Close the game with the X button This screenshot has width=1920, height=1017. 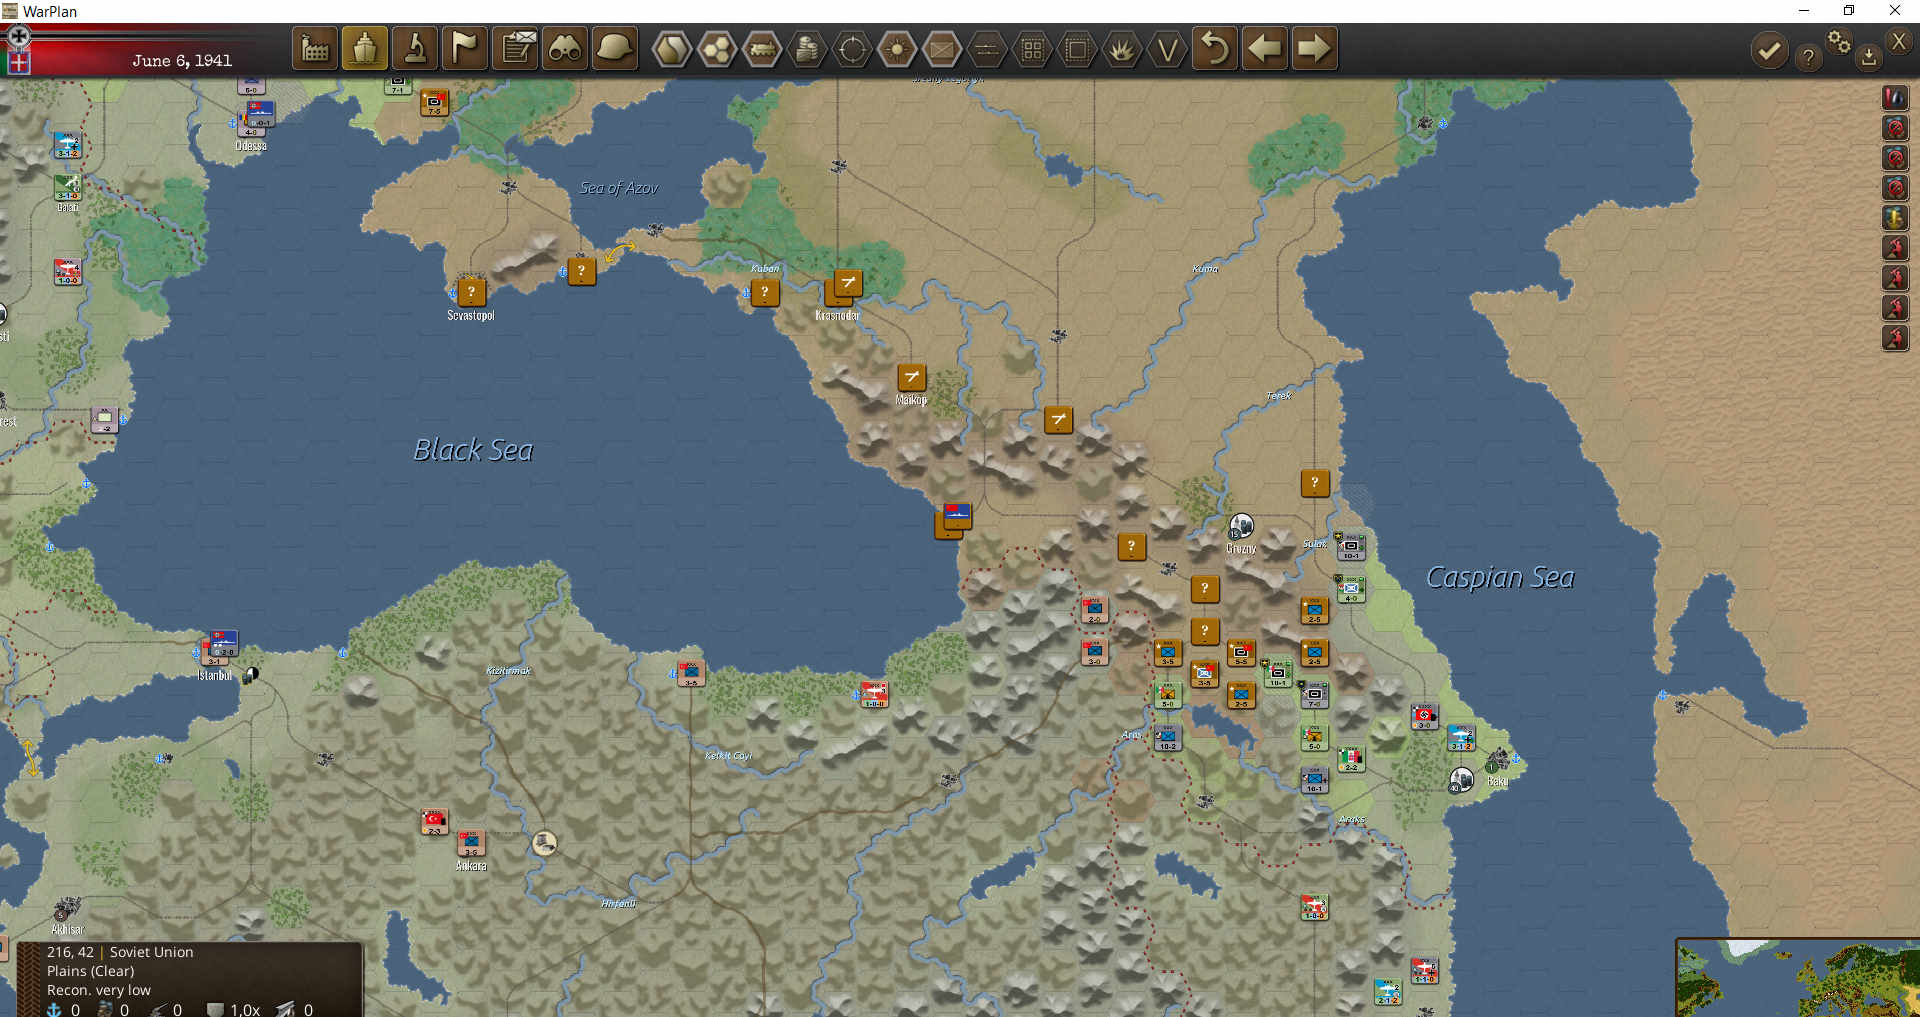[x=1899, y=42]
